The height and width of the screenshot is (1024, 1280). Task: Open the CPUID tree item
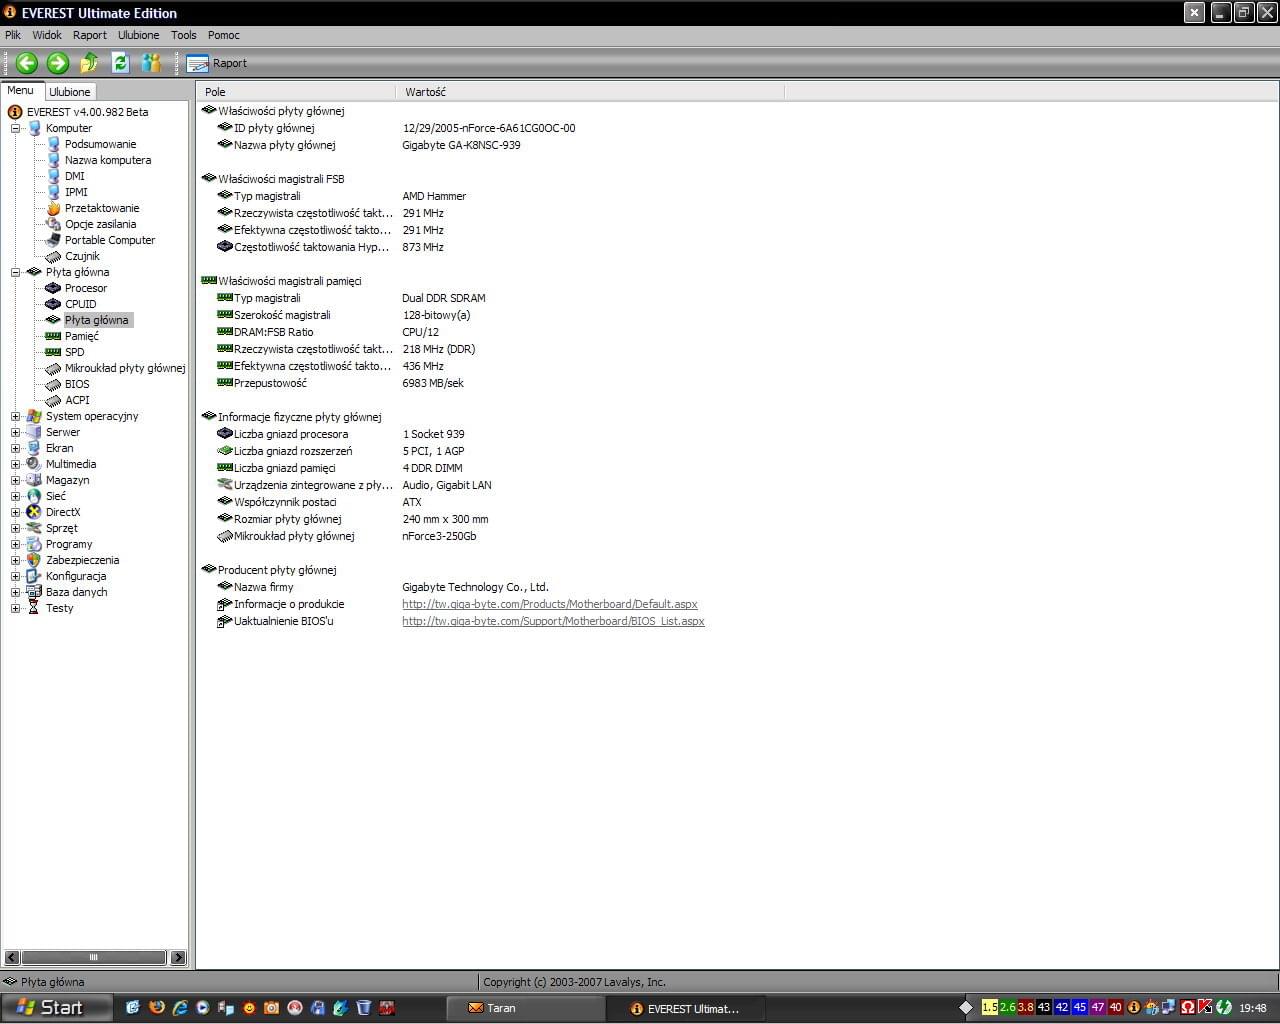point(80,304)
